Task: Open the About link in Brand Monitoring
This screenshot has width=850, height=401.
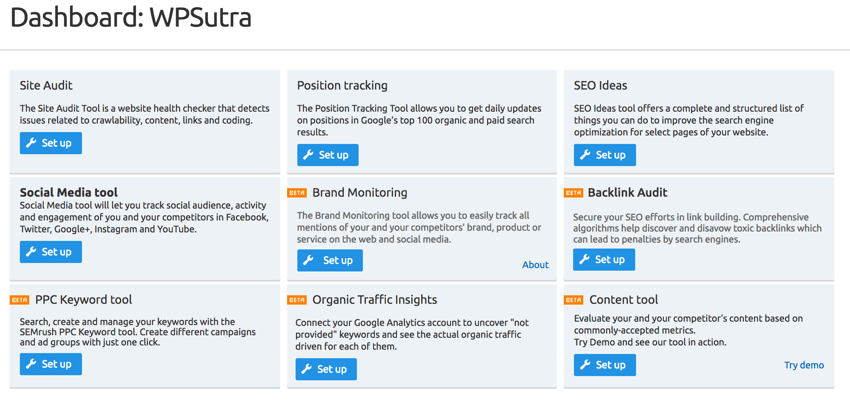Action: 536,264
